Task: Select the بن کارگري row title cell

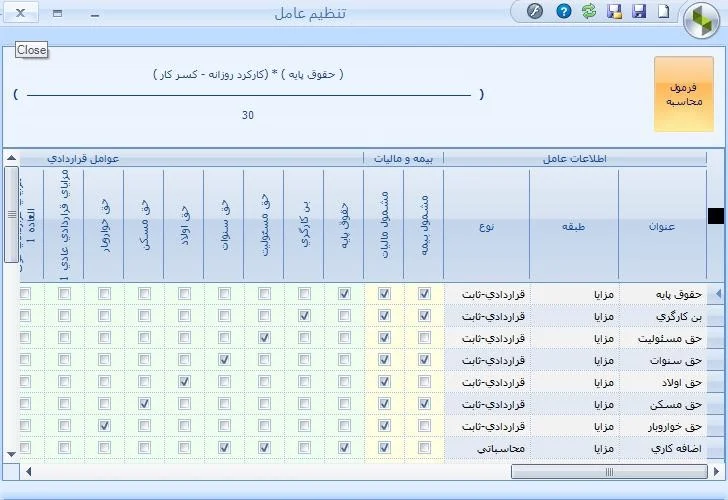Action: click(x=663, y=316)
